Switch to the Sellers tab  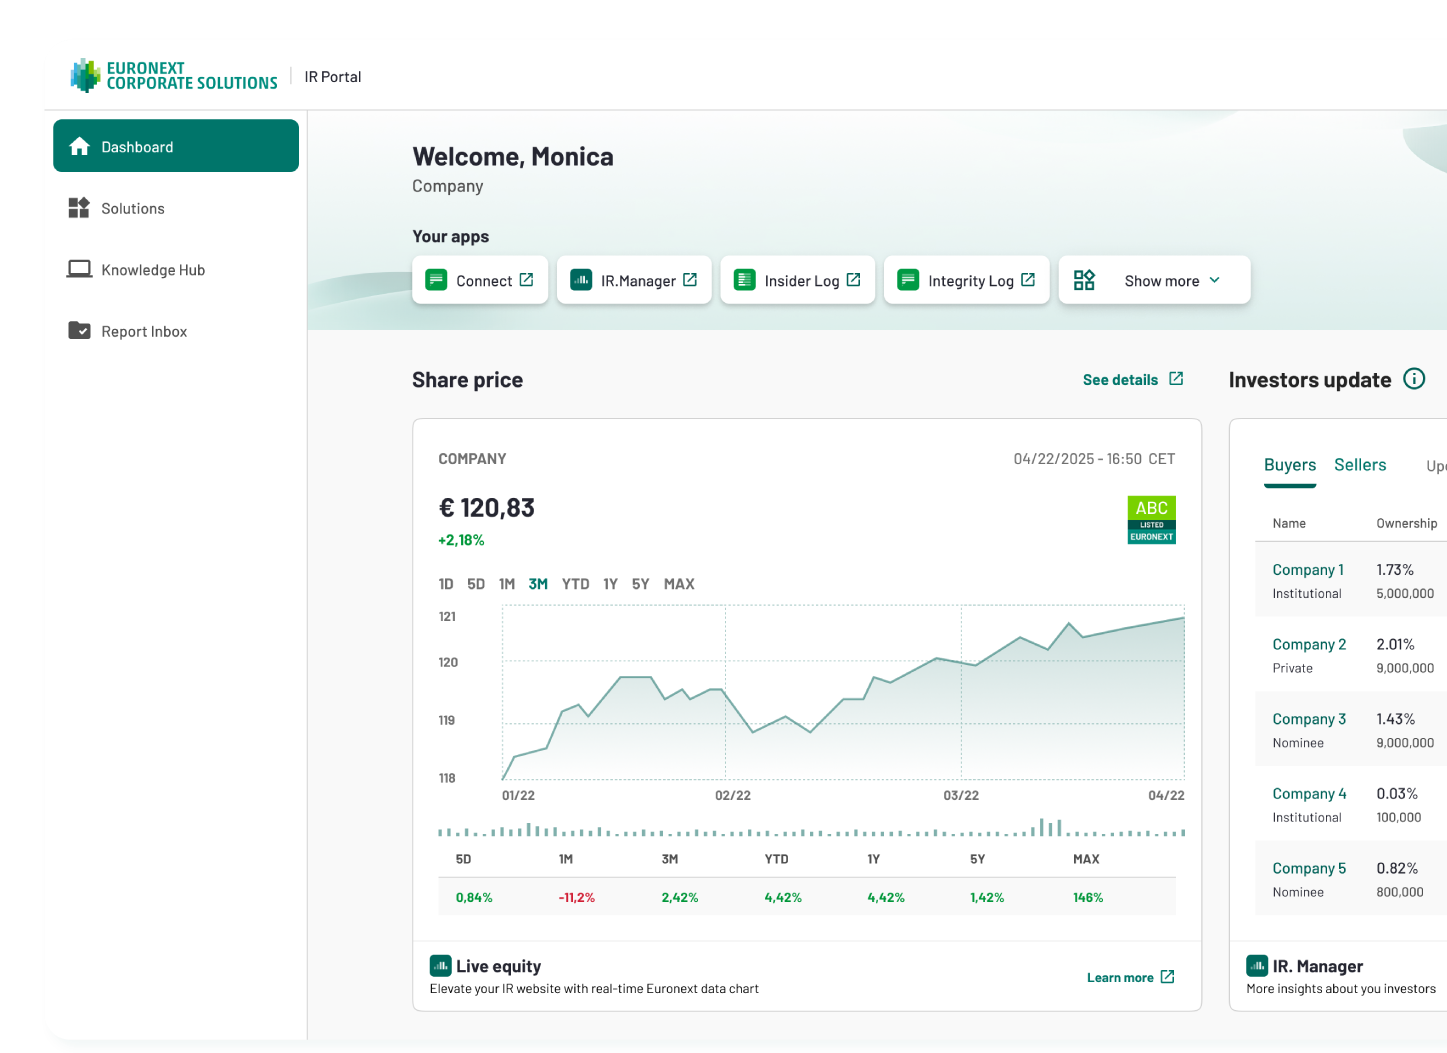[1360, 465]
